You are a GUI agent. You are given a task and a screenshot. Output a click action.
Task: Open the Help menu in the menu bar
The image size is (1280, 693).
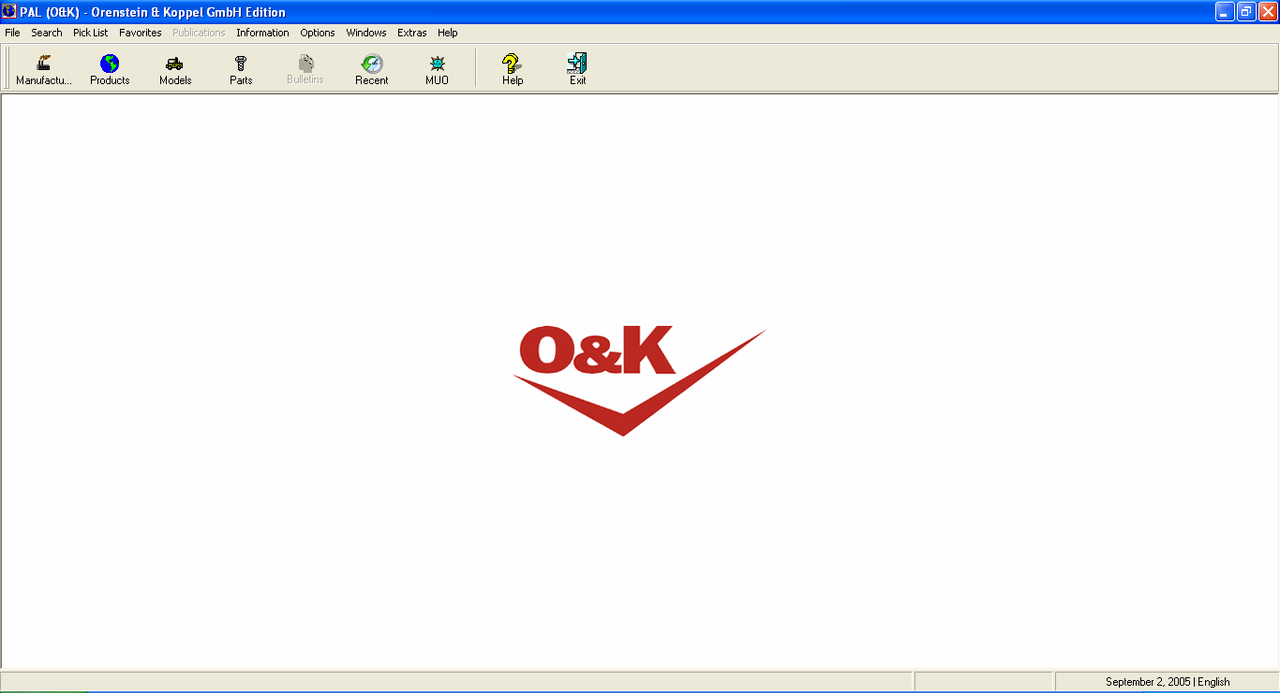click(x=448, y=33)
